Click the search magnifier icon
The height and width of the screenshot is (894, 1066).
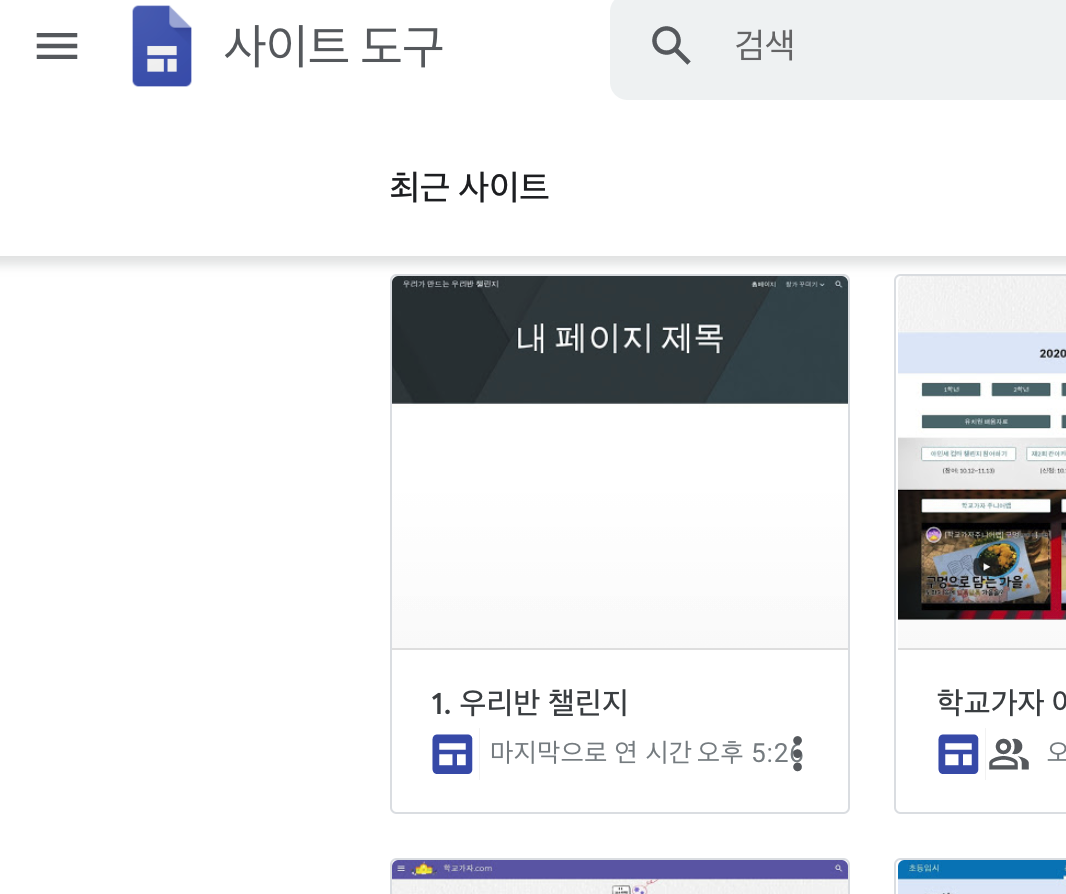[x=670, y=46]
